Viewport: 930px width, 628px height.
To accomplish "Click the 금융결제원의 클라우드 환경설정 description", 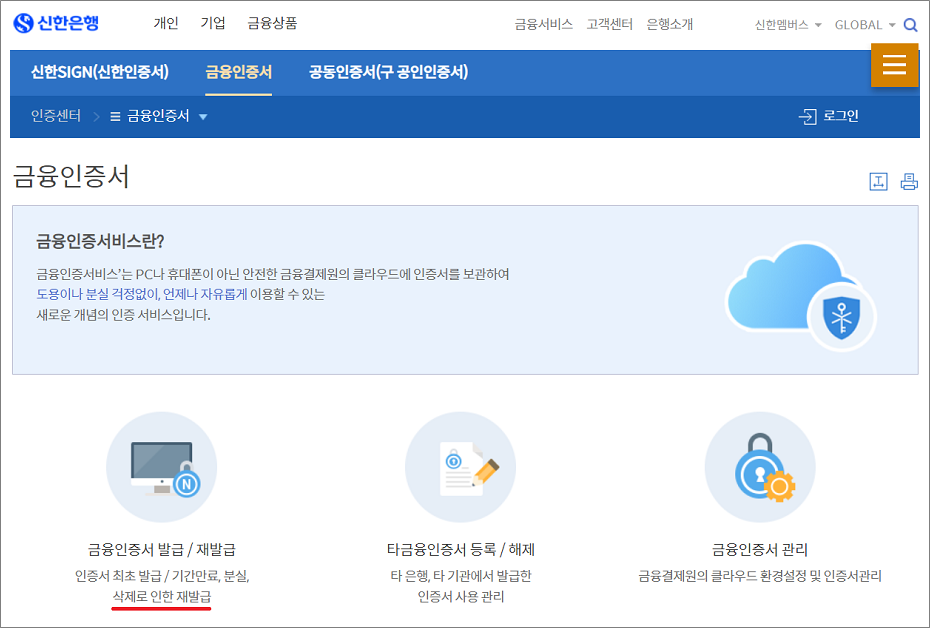I will (x=760, y=576).
